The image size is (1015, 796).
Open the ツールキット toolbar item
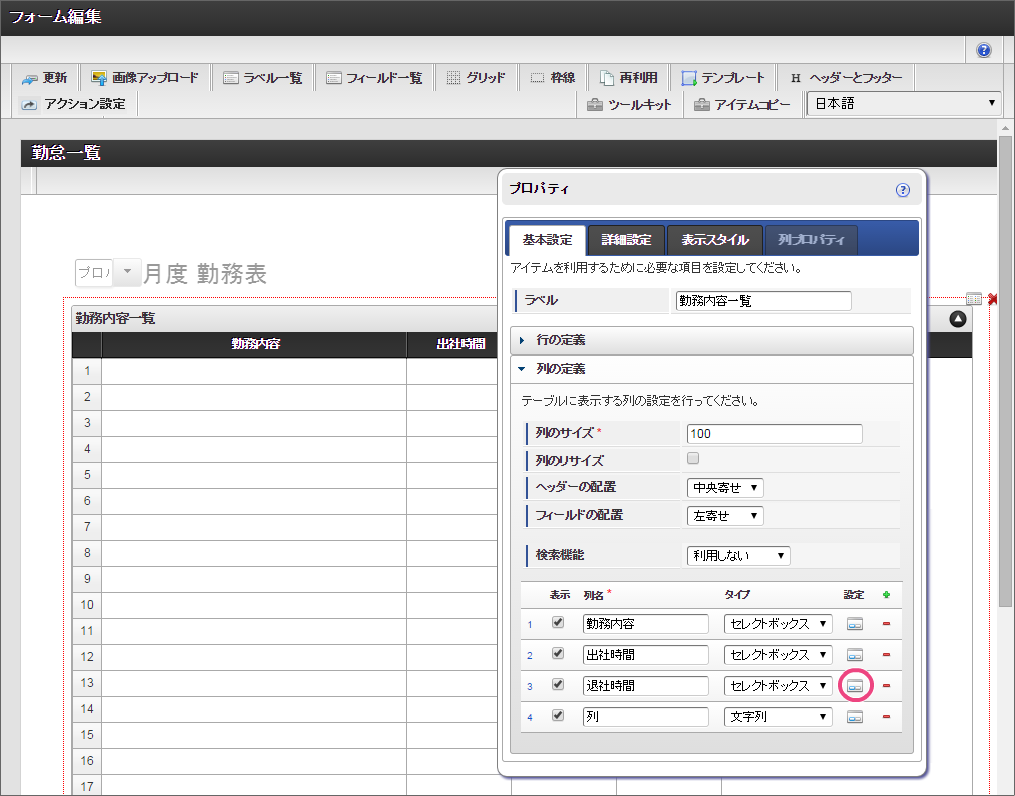[x=630, y=104]
